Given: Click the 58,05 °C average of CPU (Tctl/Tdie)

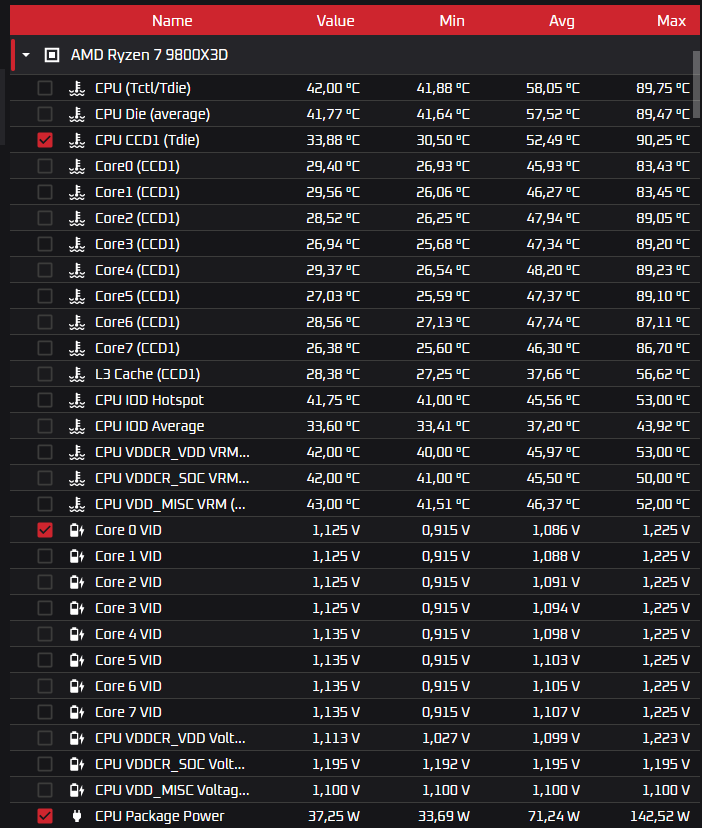Looking at the screenshot, I should [x=553, y=88].
